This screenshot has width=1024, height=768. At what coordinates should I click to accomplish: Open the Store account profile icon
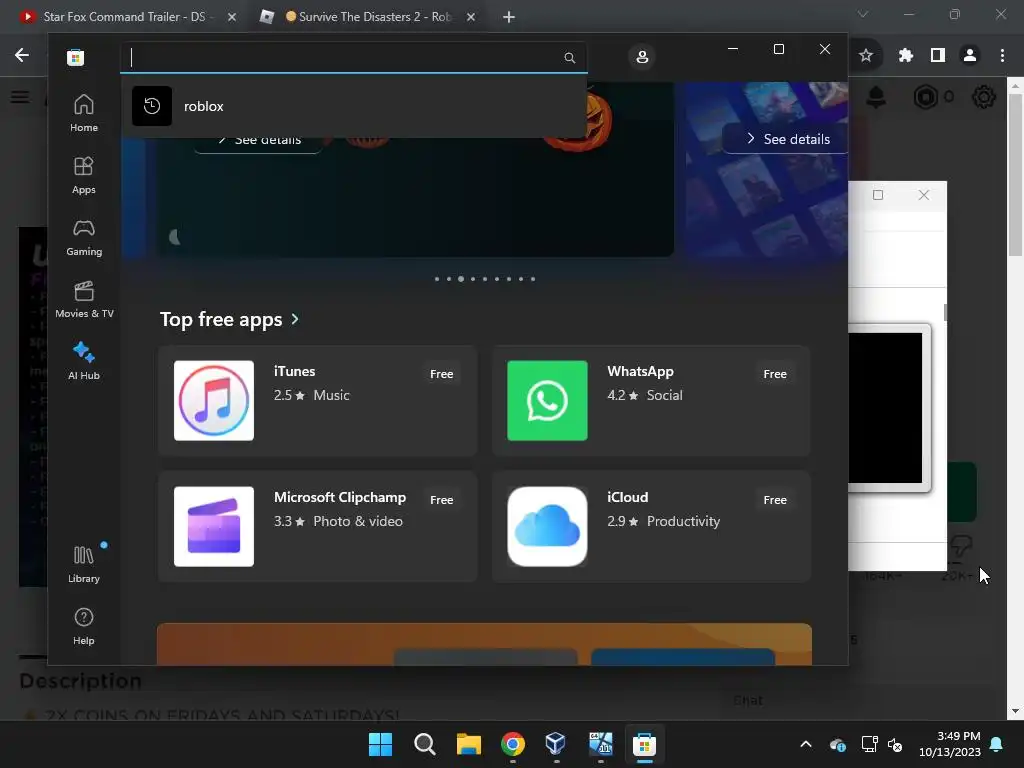coord(642,57)
